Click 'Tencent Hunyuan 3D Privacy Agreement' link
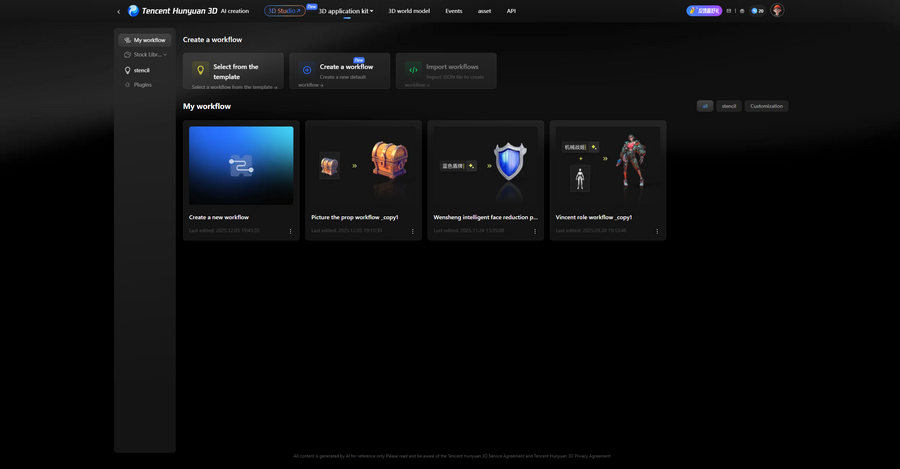900x469 pixels. pyautogui.click(x=572, y=456)
